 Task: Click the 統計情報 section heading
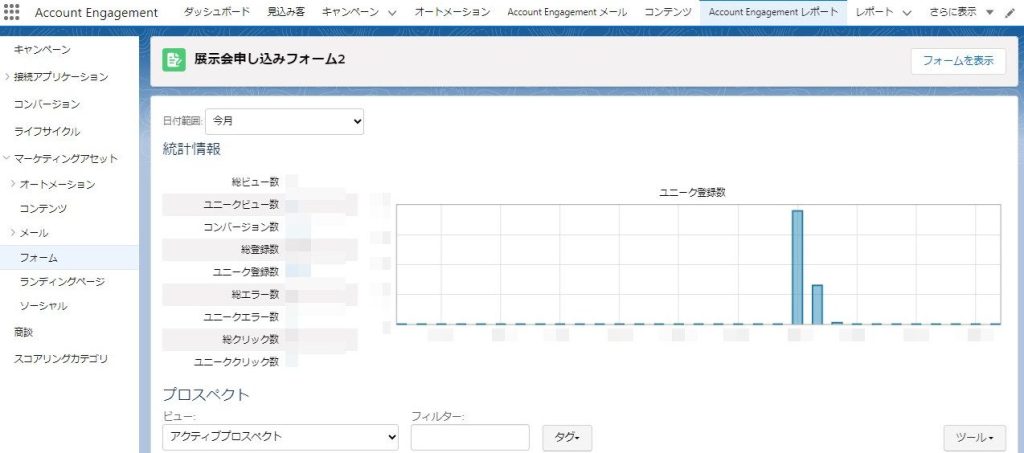(192, 149)
